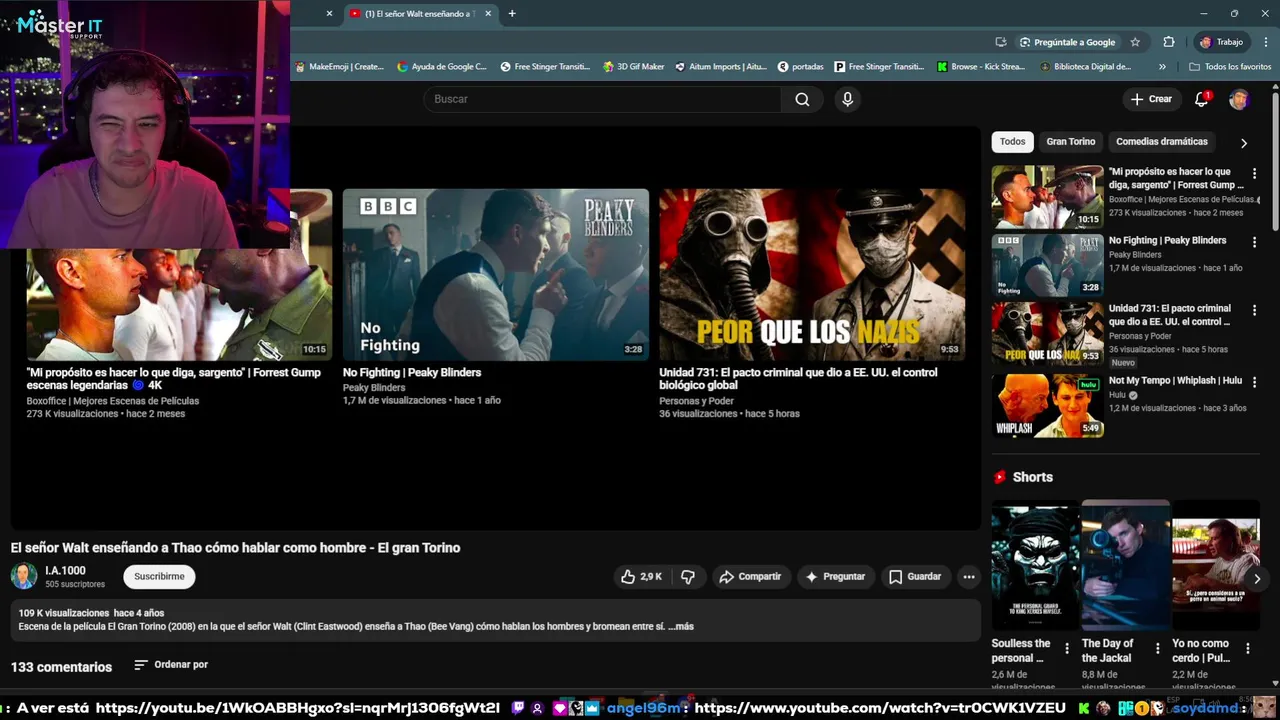The width and height of the screenshot is (1280, 720).
Task: Open 3D Gif Maker bookmark
Action: (x=633, y=67)
